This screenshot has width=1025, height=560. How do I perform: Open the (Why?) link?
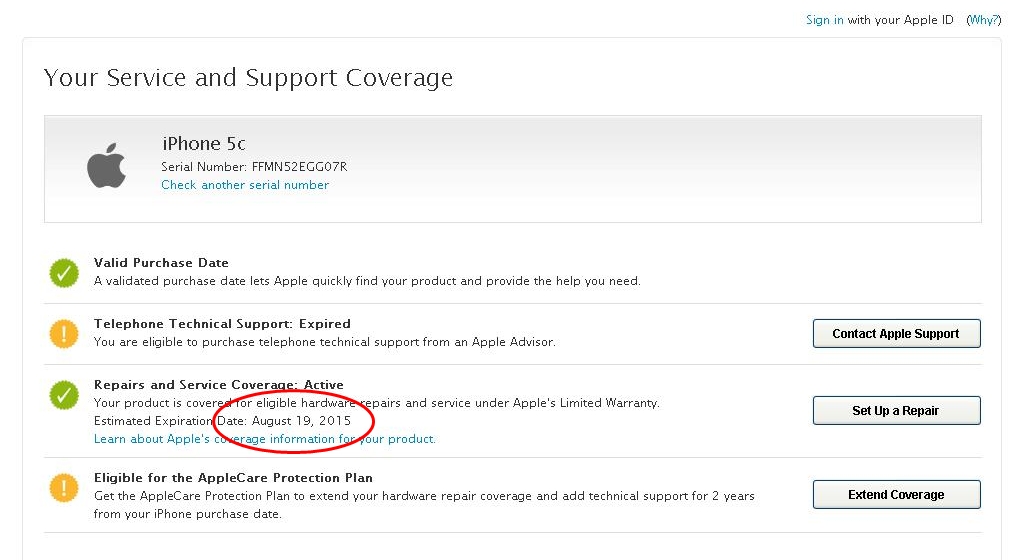point(984,20)
